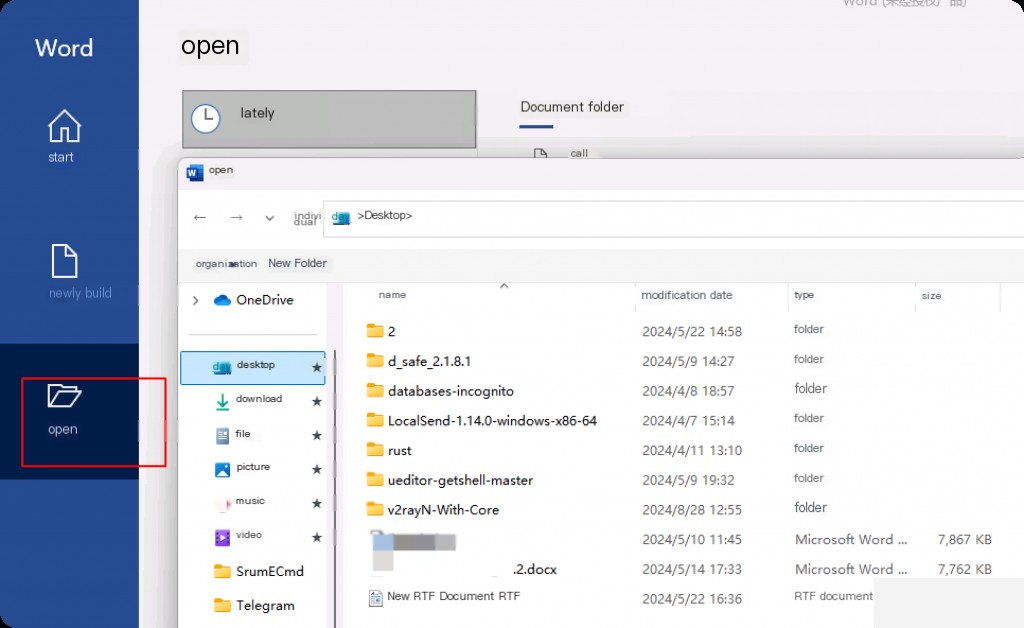Image resolution: width=1024 pixels, height=628 pixels.
Task: Click the date '2024/4/11 13:10'
Action: click(x=692, y=450)
